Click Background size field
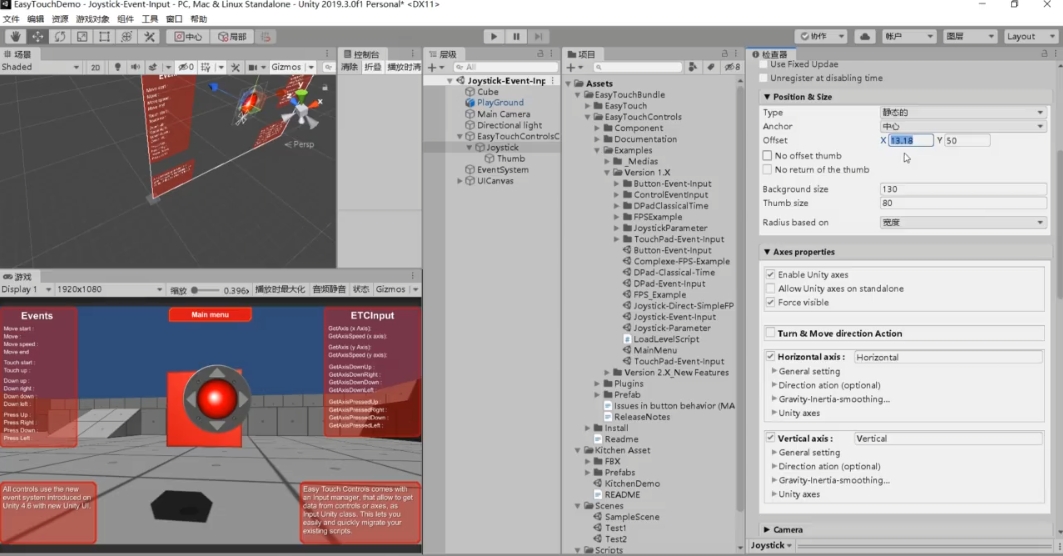 coord(963,189)
